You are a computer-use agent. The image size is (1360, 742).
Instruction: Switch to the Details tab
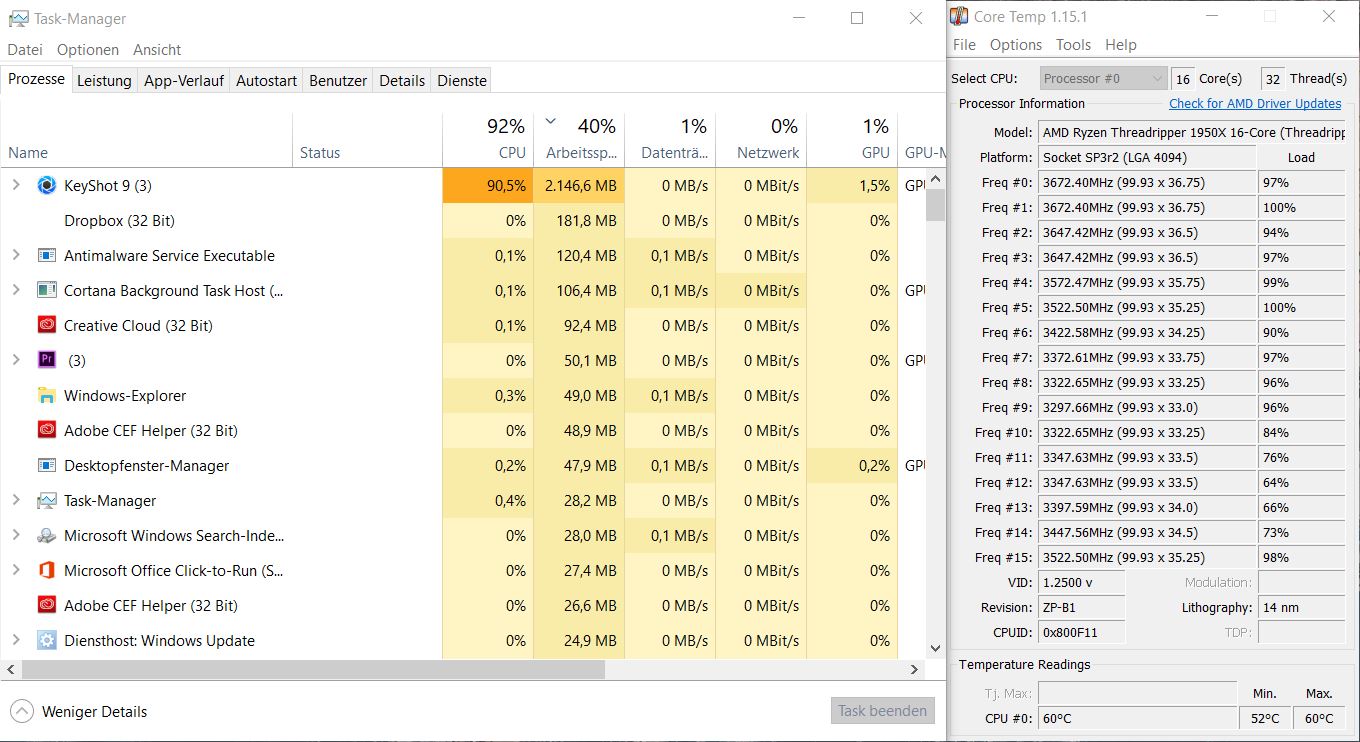402,81
